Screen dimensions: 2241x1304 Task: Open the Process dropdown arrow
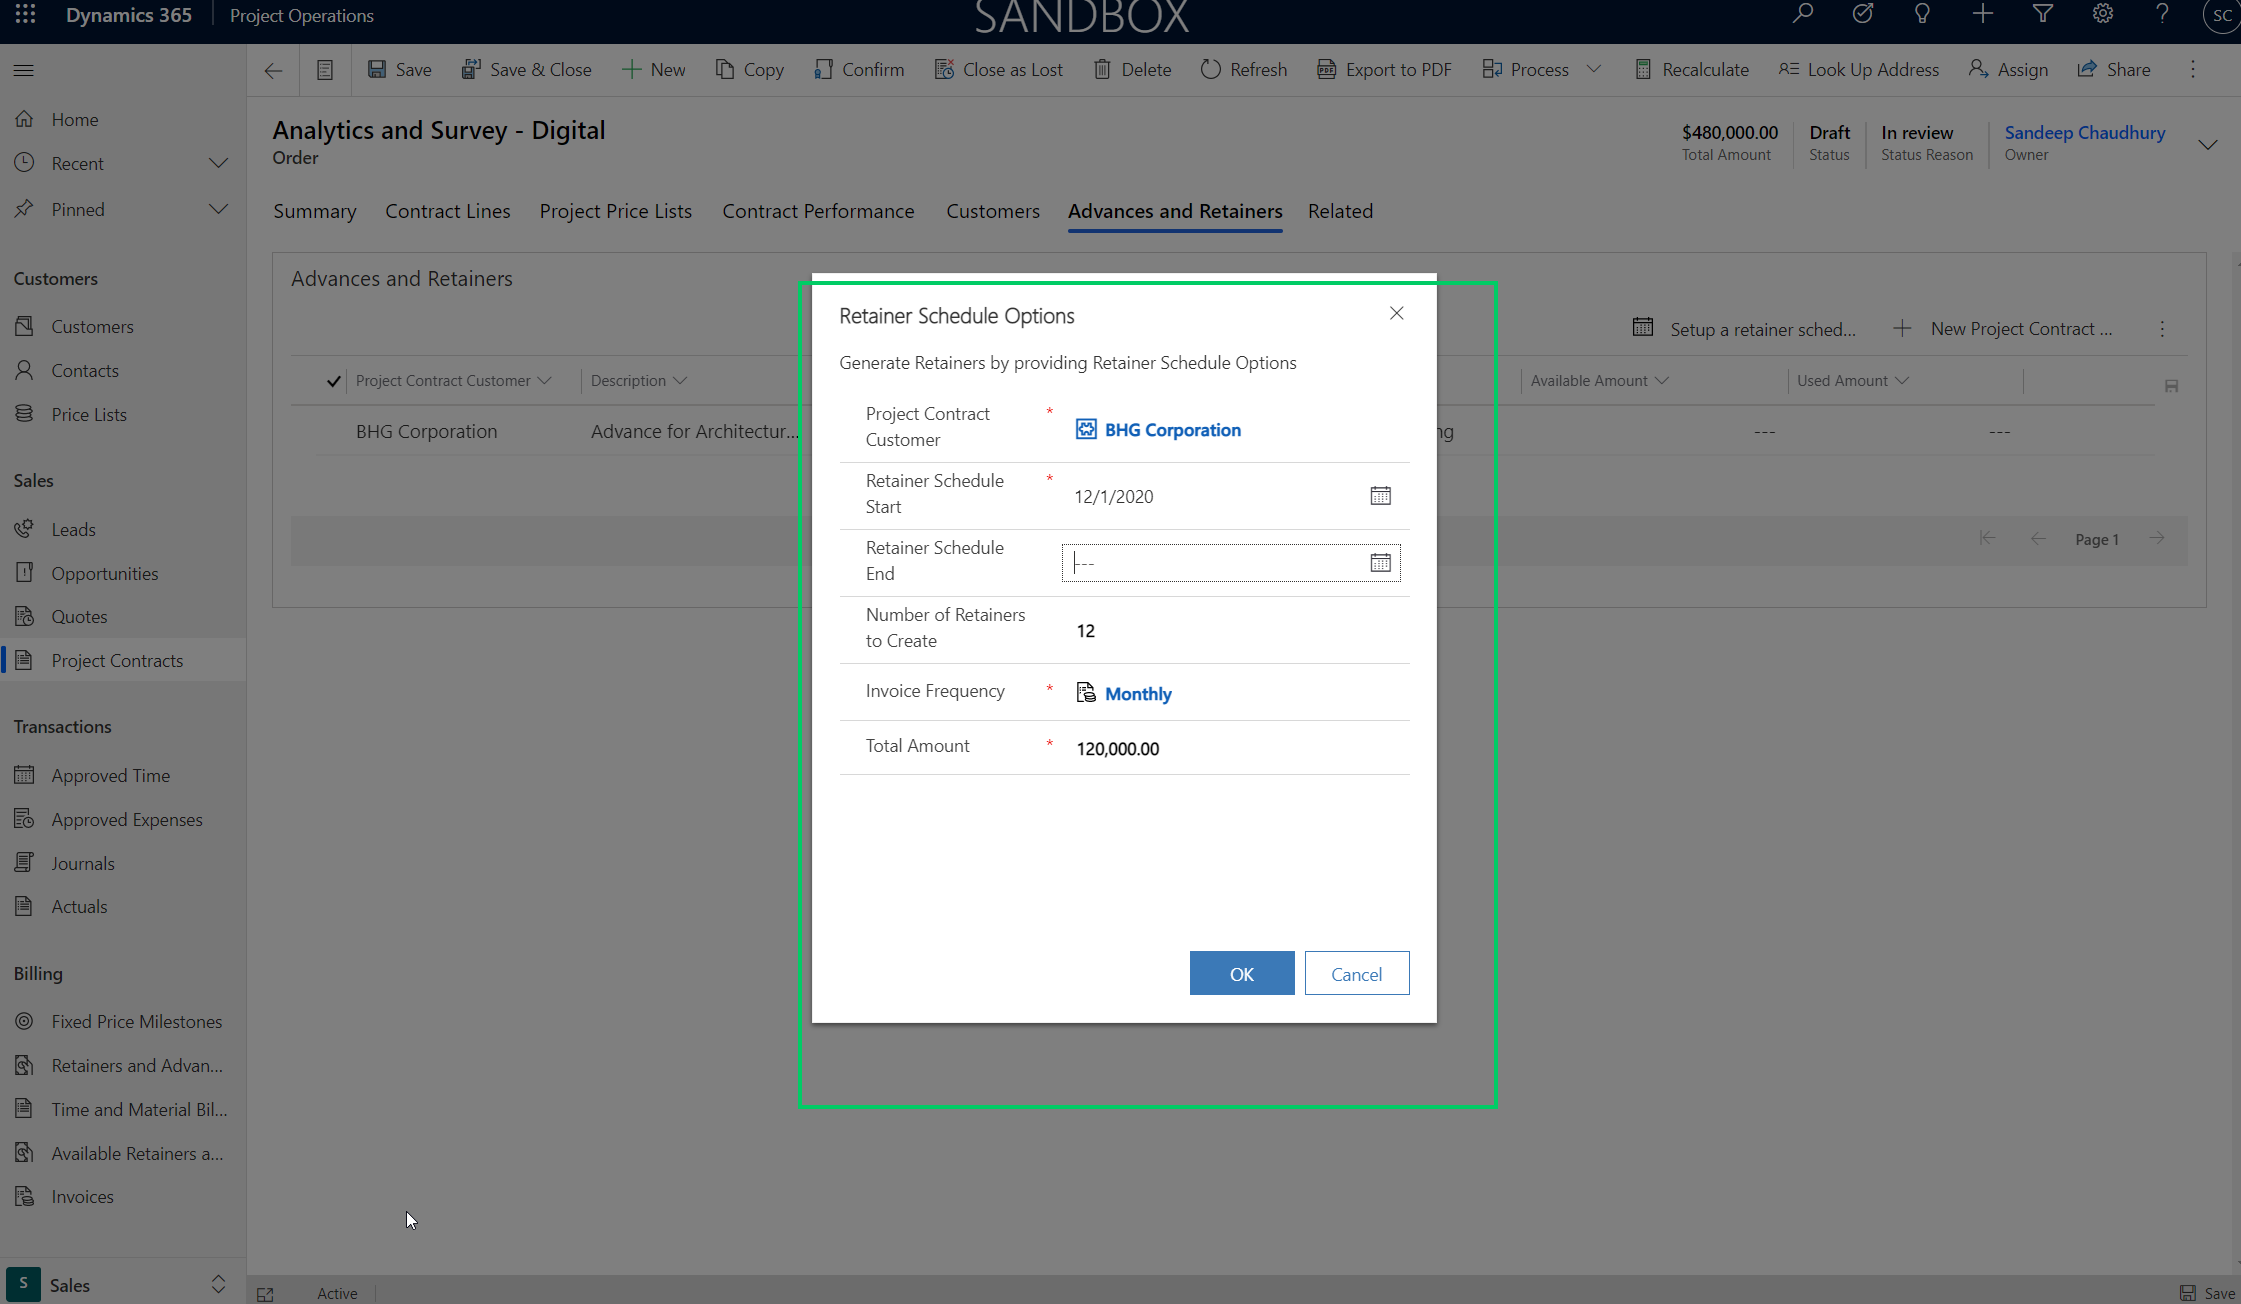pyautogui.click(x=1594, y=69)
